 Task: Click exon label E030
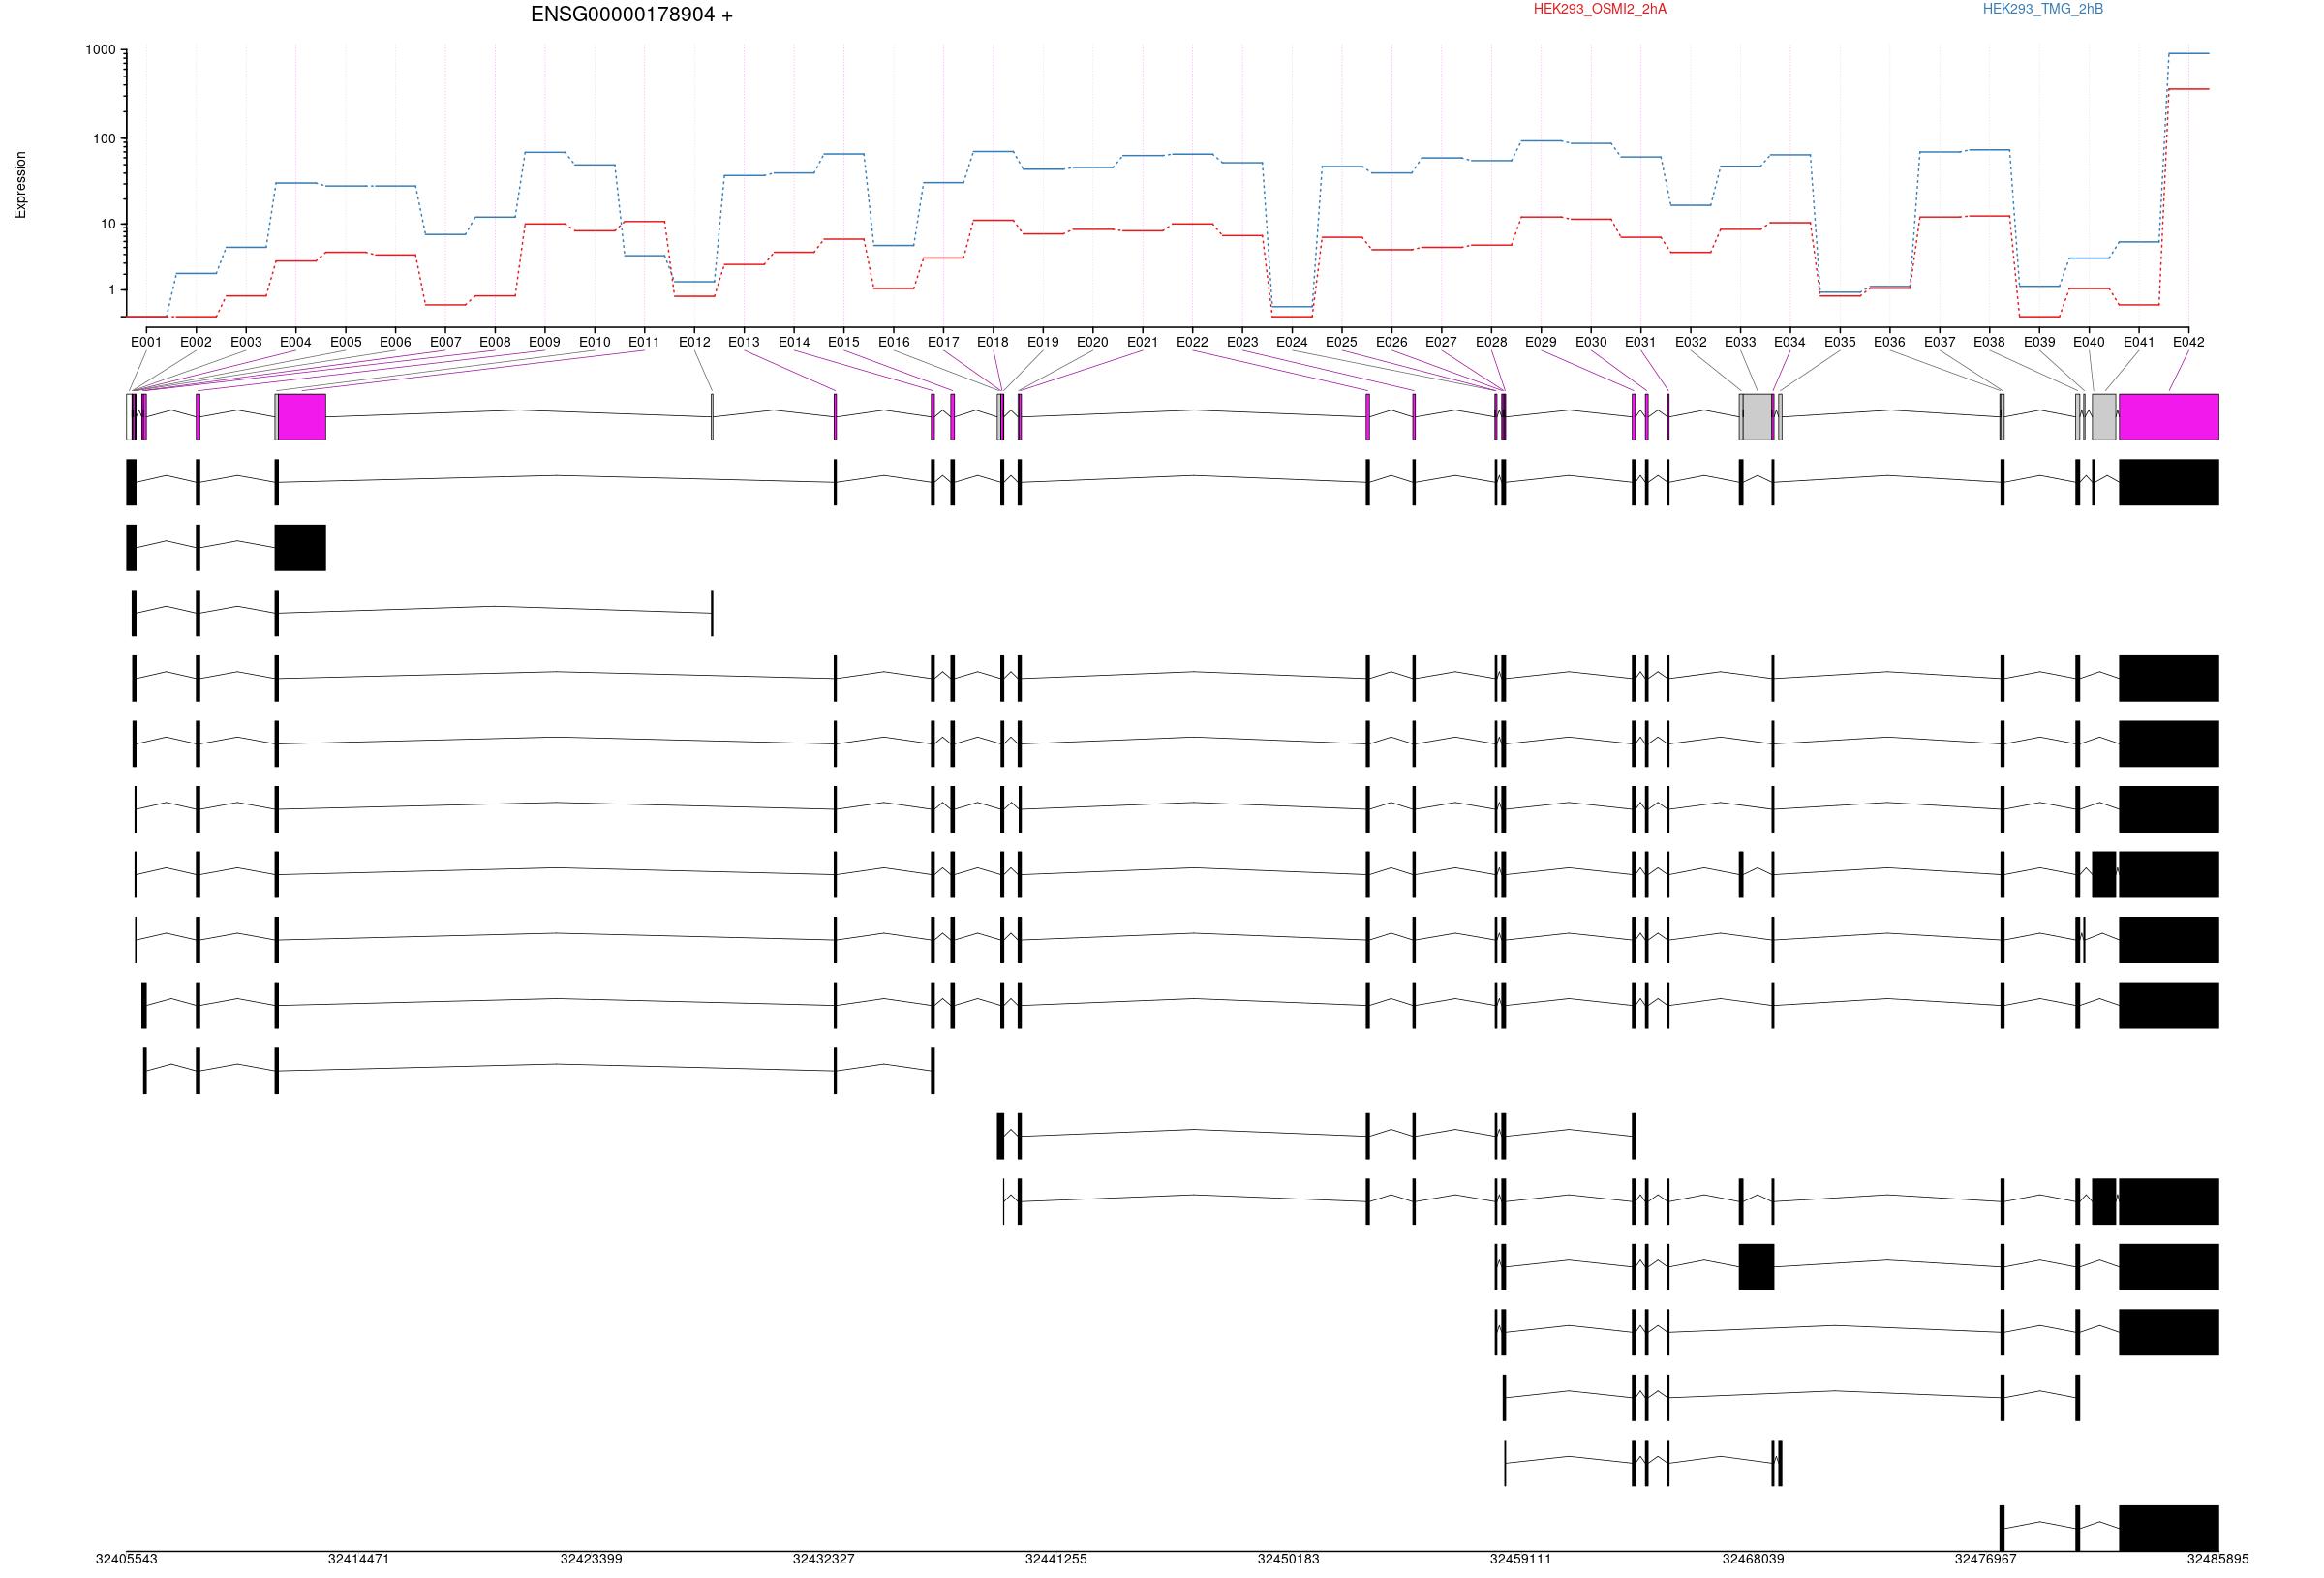[x=1591, y=342]
